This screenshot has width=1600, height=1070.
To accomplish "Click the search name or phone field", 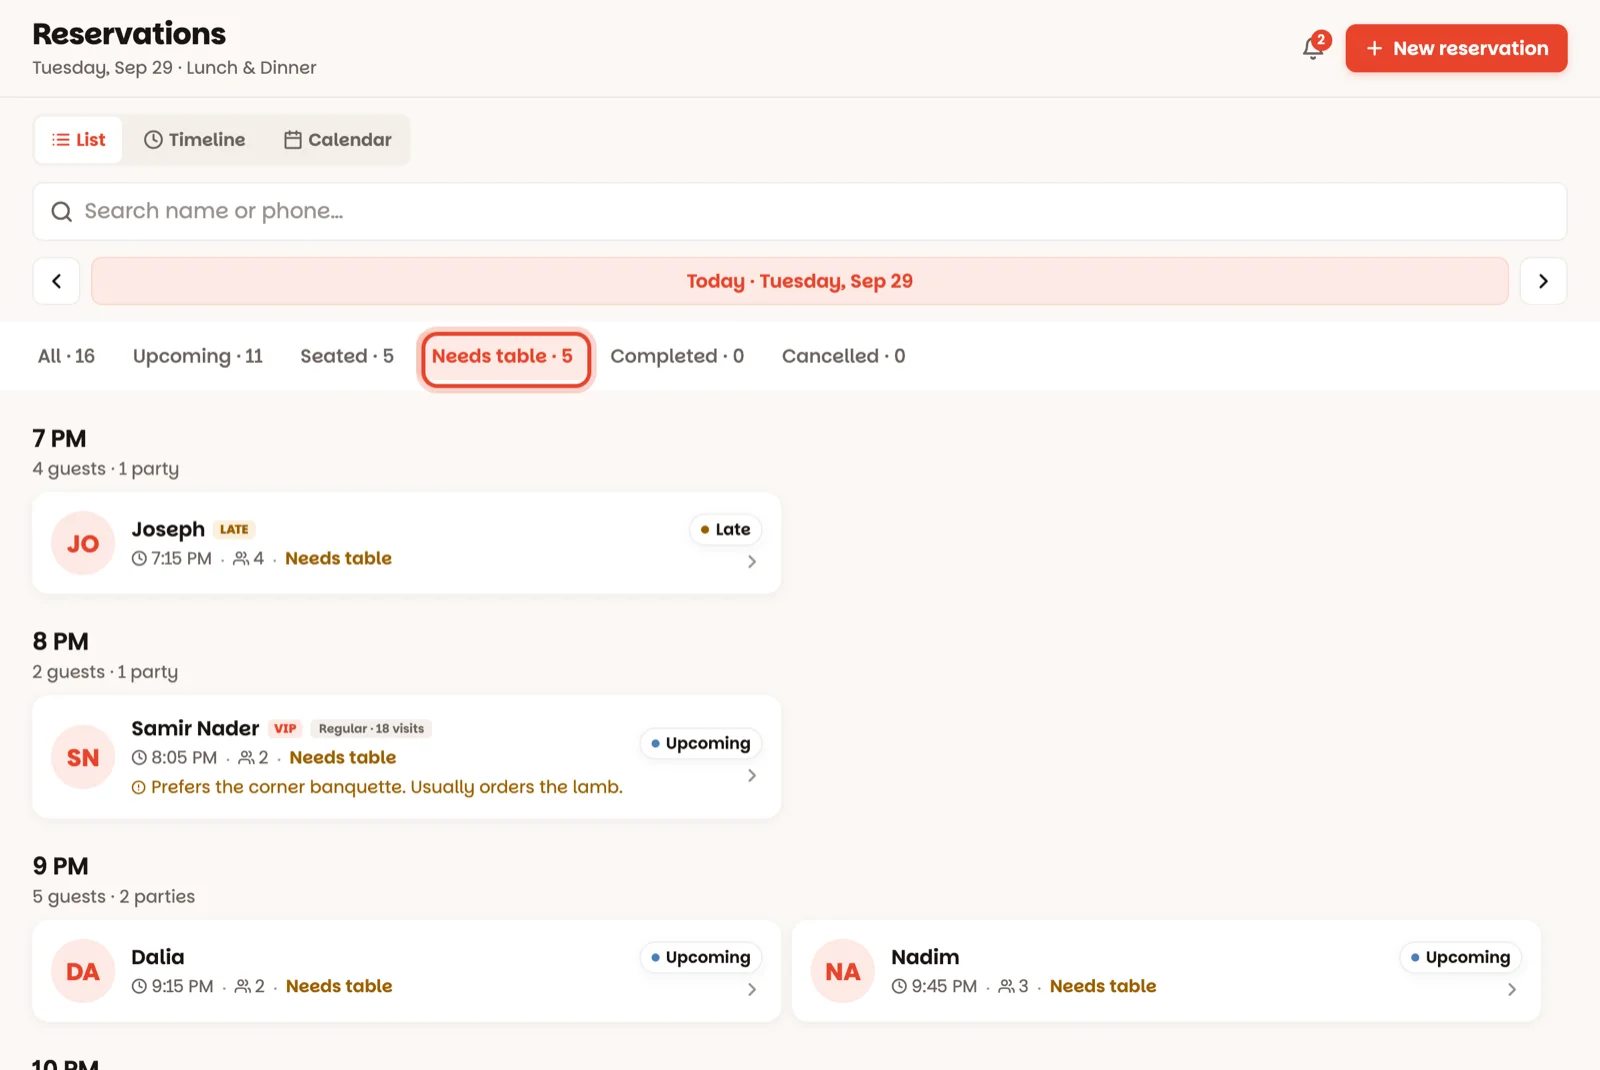I will 800,211.
